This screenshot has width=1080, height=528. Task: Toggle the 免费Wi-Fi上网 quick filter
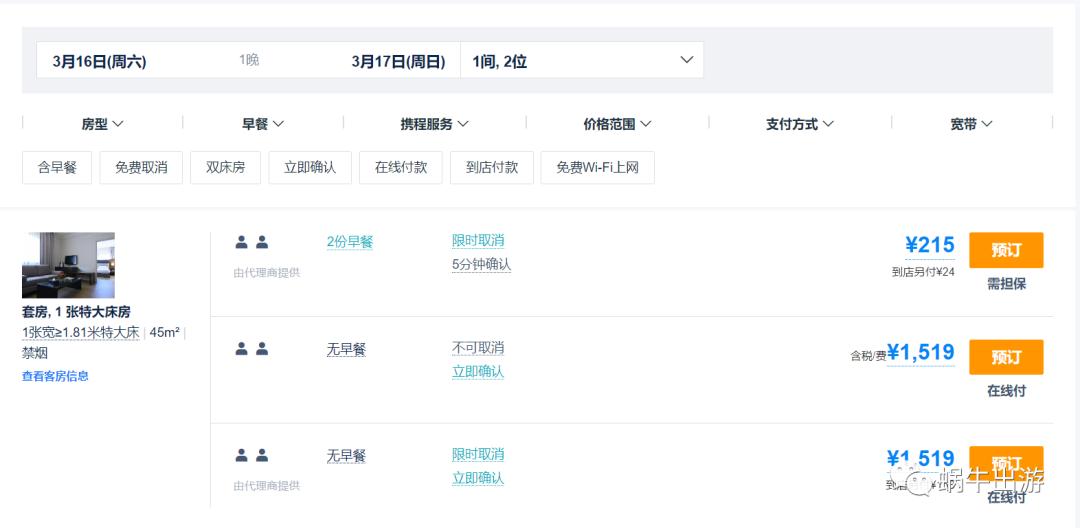click(598, 167)
